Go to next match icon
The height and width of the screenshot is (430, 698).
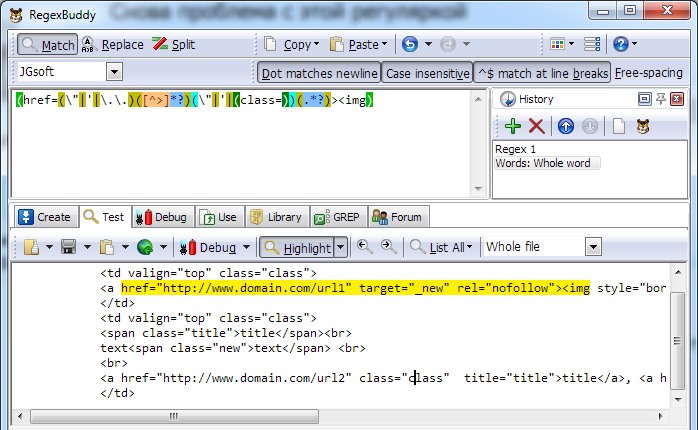[x=389, y=247]
